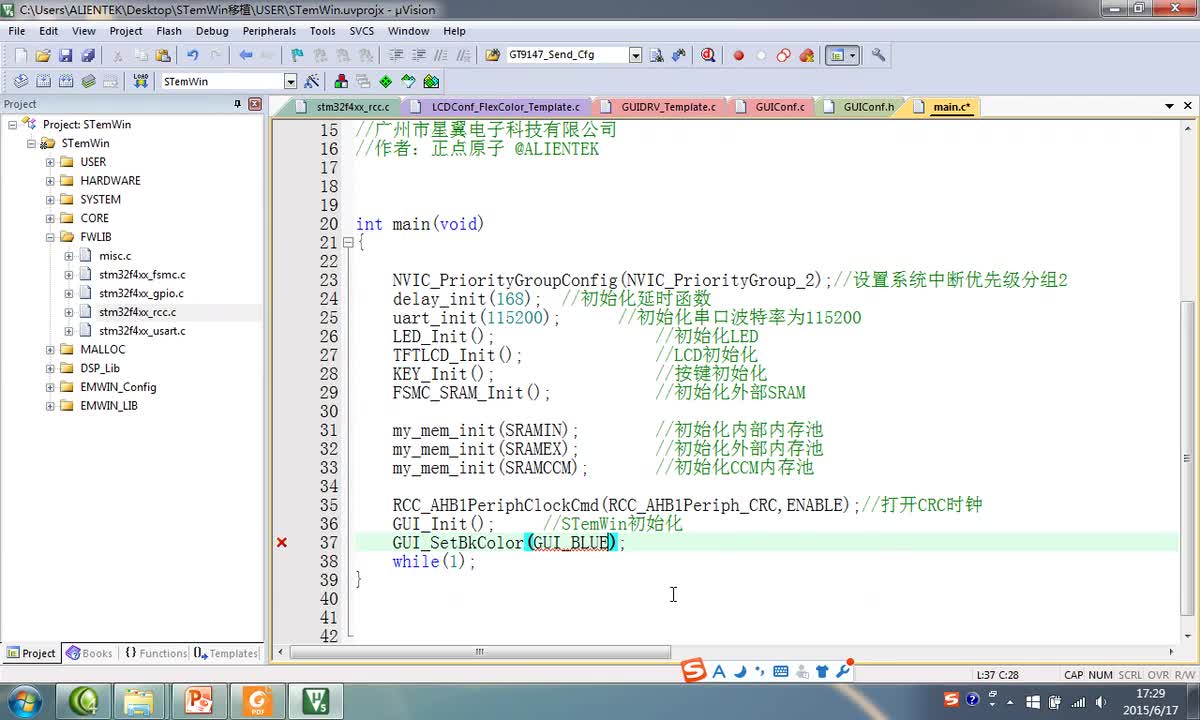Expand the HARDWARE group
Image resolution: width=1200 pixels, height=720 pixels.
pos(50,181)
